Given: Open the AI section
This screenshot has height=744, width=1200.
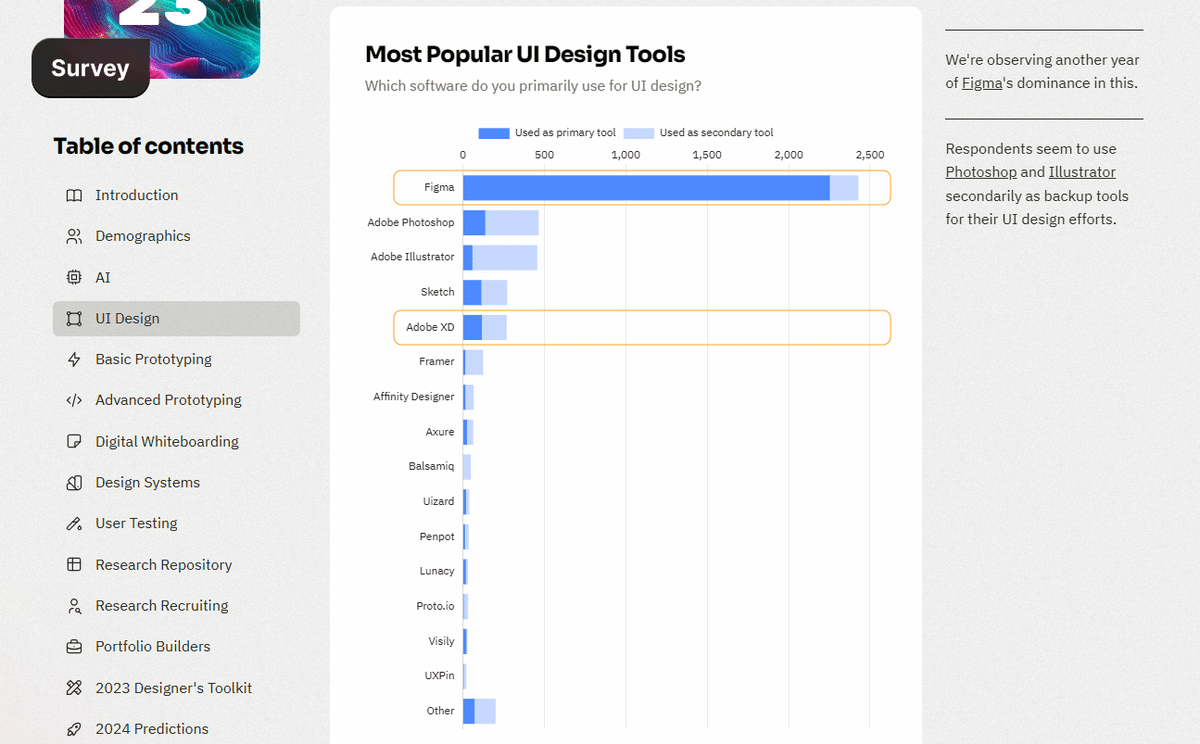Looking at the screenshot, I should [x=176, y=277].
